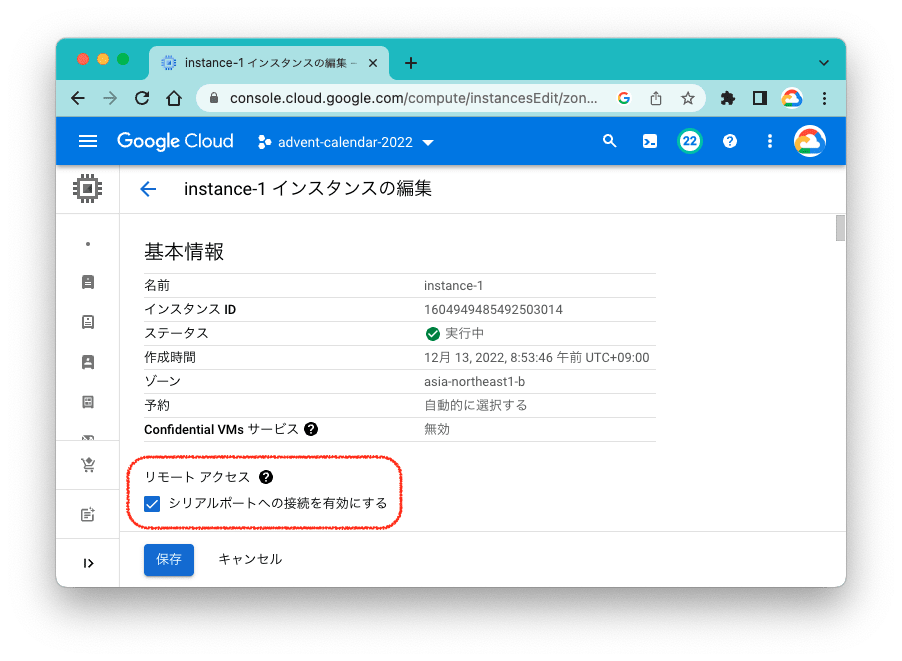
Task: Click the Marketplace cart icon in sidebar
Action: [88, 465]
